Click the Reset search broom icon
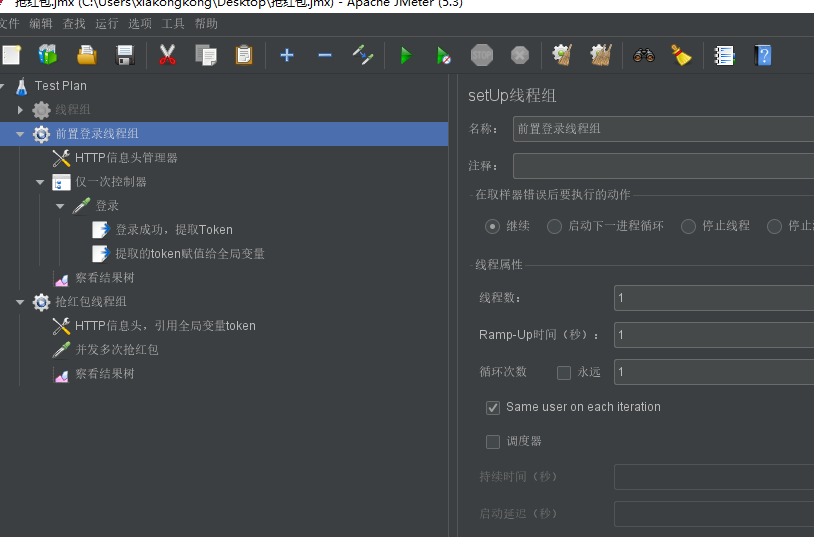The image size is (814, 537). pos(681,55)
